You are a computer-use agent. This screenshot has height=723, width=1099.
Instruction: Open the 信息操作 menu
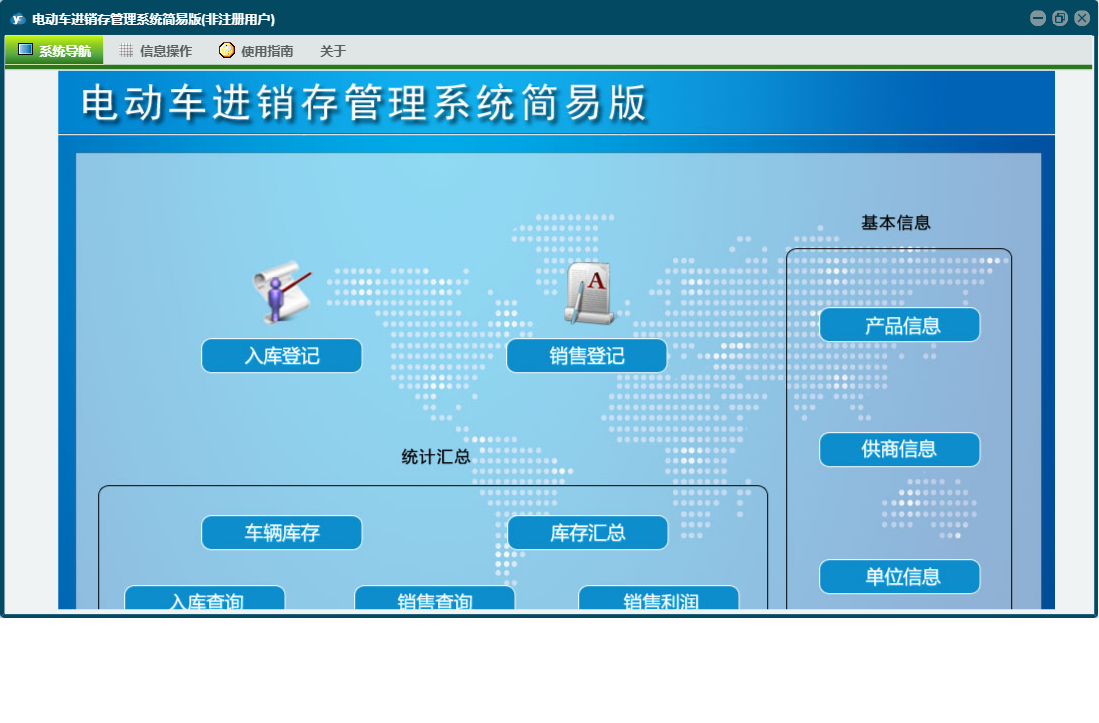(x=155, y=51)
